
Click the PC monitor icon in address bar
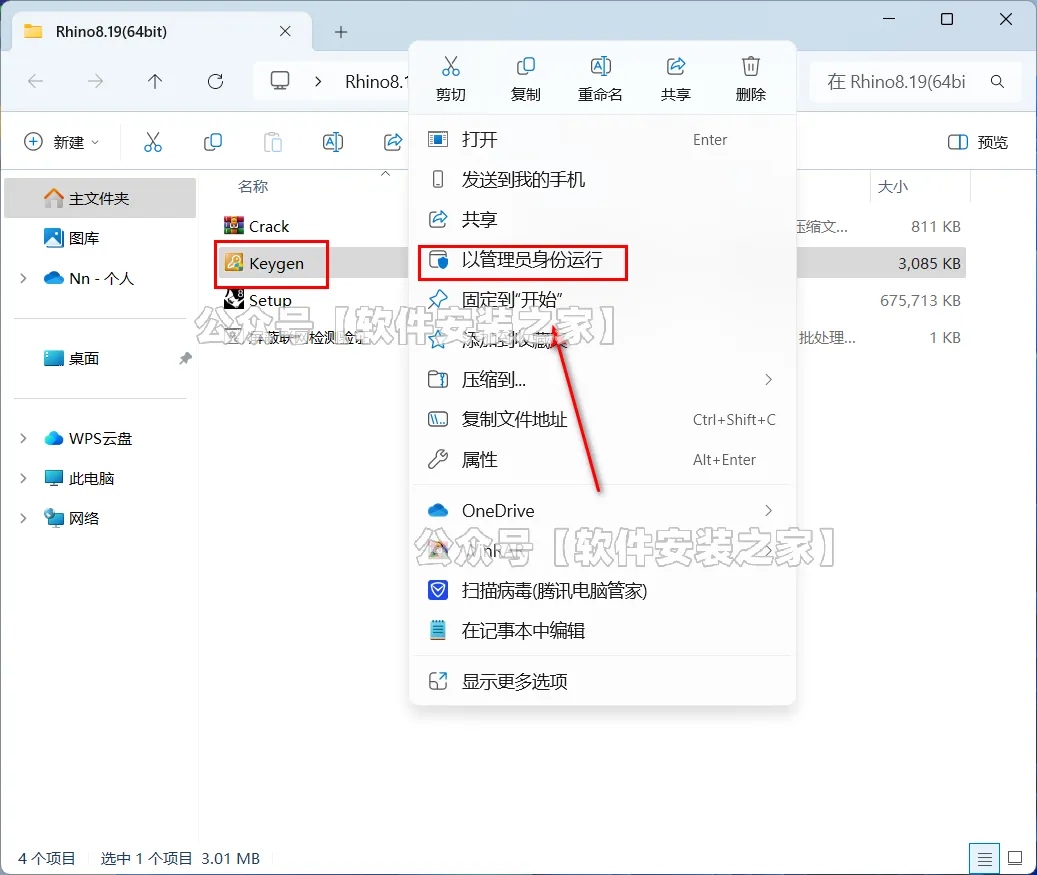point(280,81)
